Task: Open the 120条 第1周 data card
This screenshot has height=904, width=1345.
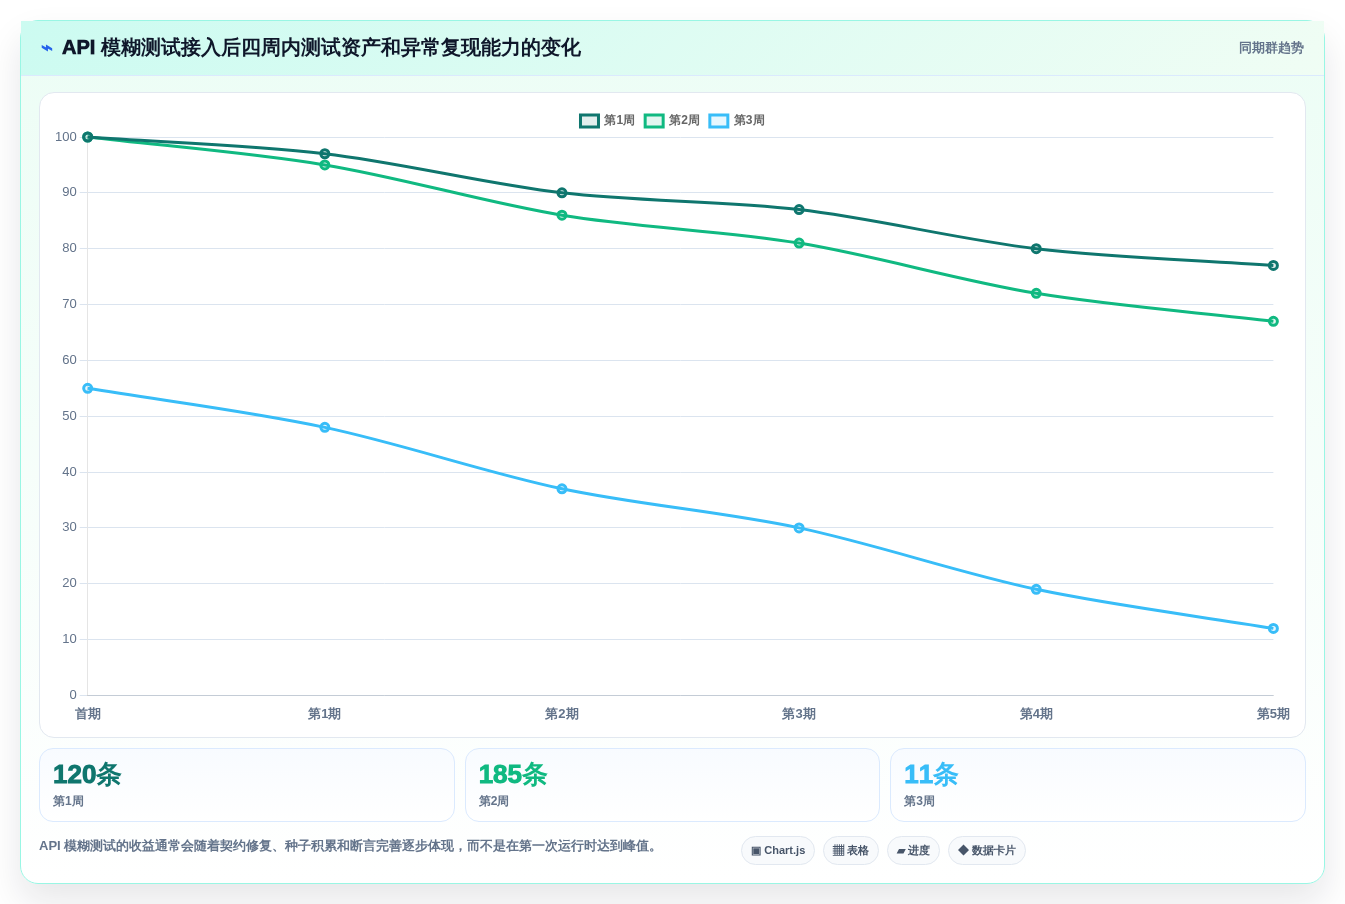Action: 247,785
